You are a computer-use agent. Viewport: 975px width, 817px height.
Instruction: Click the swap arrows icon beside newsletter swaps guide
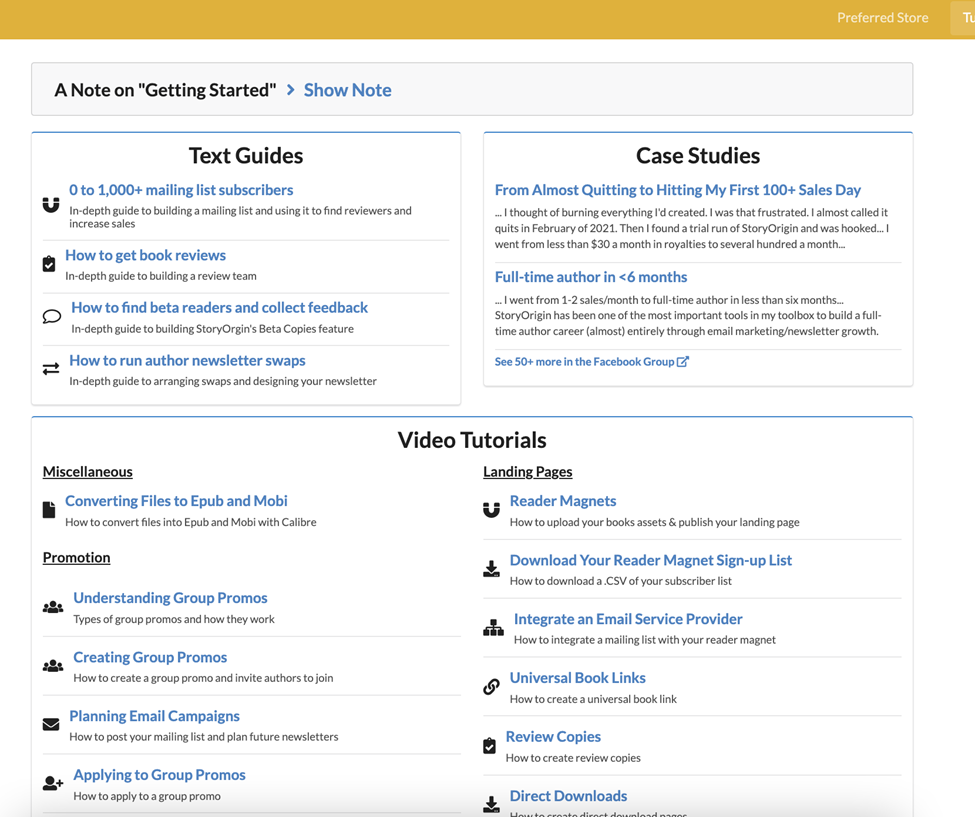[x=51, y=369]
